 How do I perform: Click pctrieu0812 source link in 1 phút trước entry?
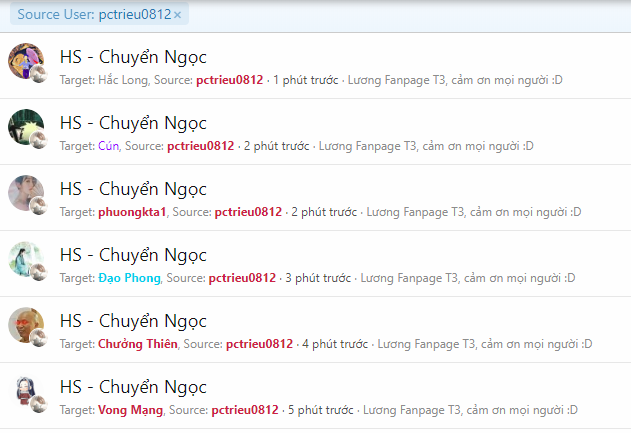click(229, 80)
